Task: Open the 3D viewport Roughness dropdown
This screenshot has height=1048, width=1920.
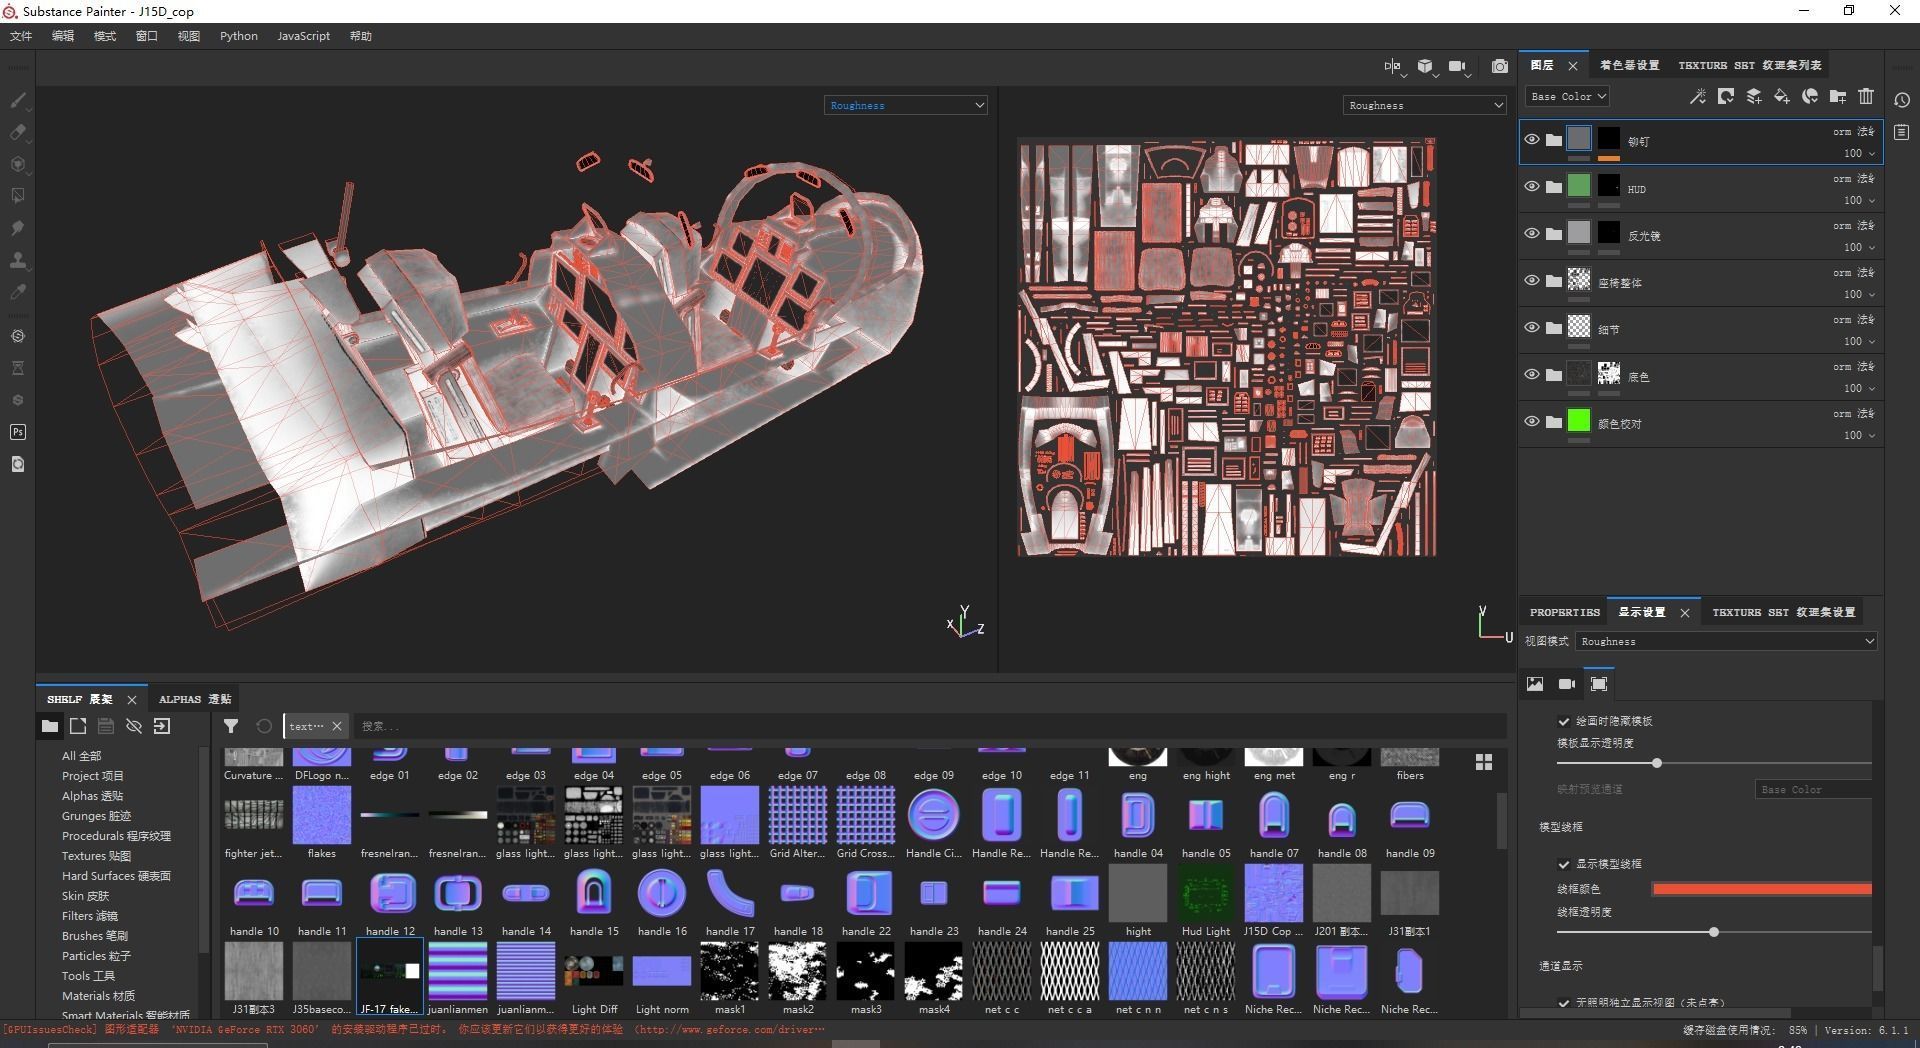Action: pyautogui.click(x=906, y=105)
